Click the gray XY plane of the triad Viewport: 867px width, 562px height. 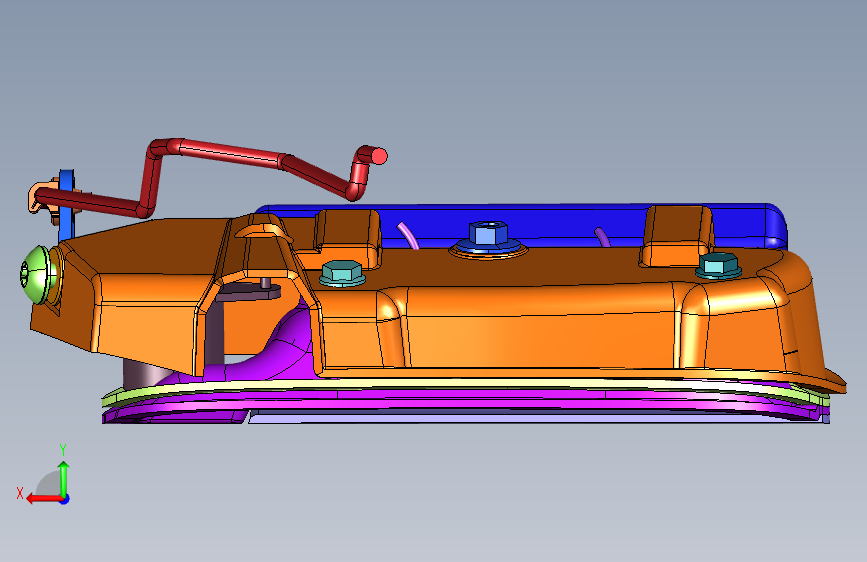tap(49, 485)
